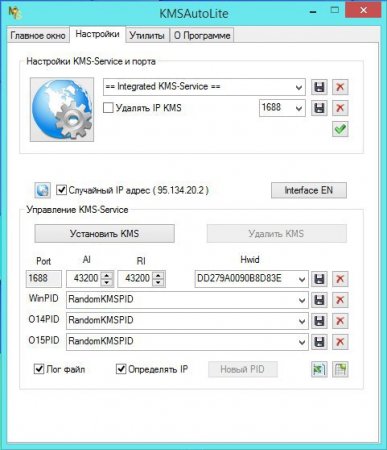
Task: Click the Удалить KMS button
Action: pyautogui.click(x=276, y=233)
